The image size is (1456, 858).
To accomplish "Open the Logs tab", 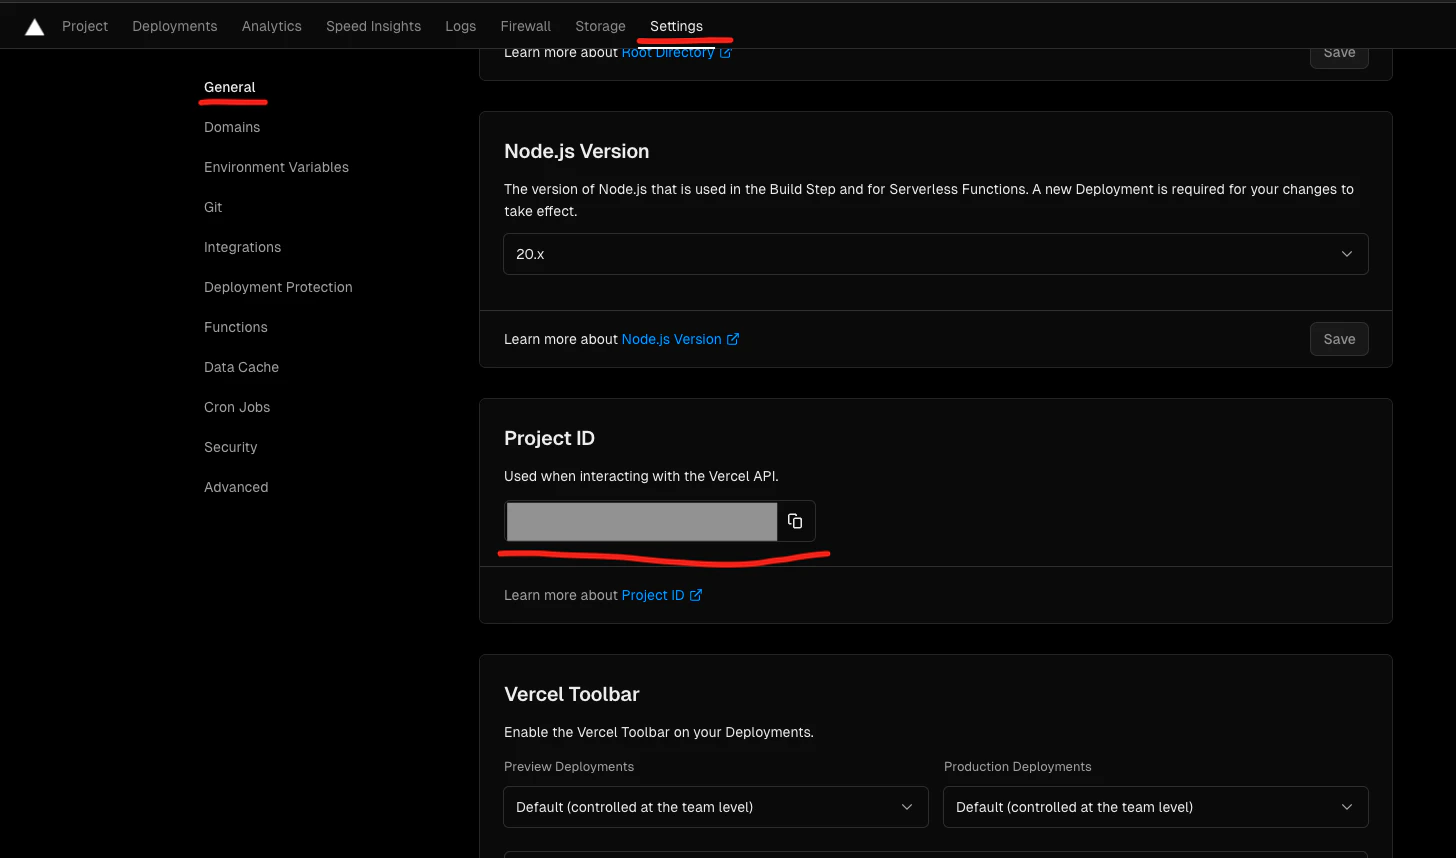I will [460, 26].
